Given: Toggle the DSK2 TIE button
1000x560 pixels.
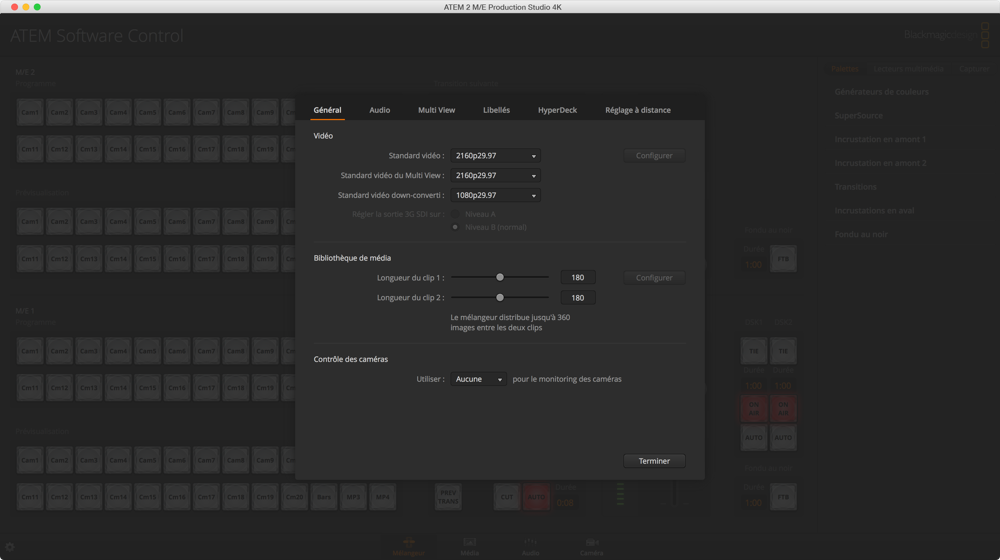Looking at the screenshot, I should point(783,351).
